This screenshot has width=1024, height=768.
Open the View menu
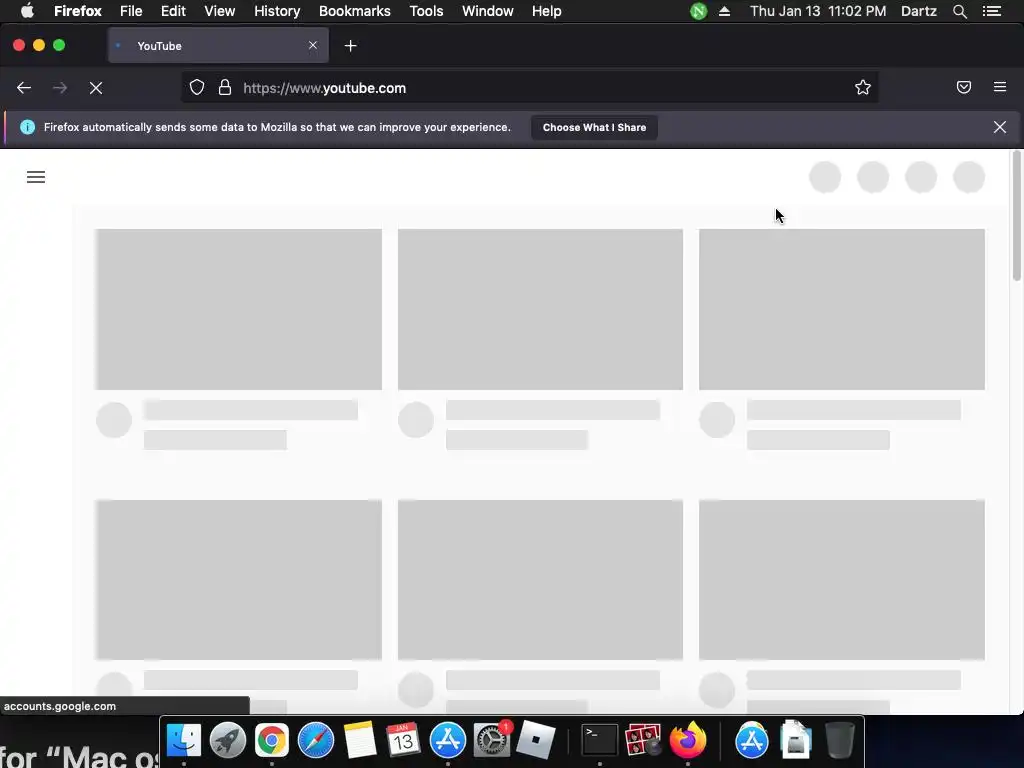pos(219,11)
